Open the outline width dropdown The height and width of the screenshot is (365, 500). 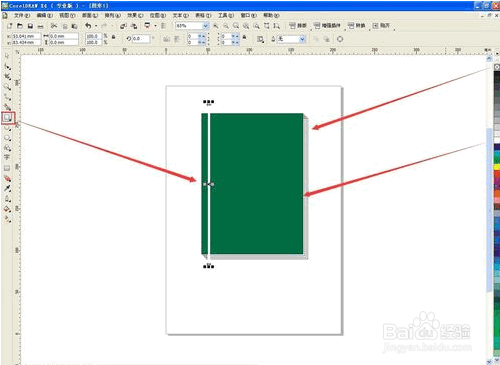click(x=302, y=39)
